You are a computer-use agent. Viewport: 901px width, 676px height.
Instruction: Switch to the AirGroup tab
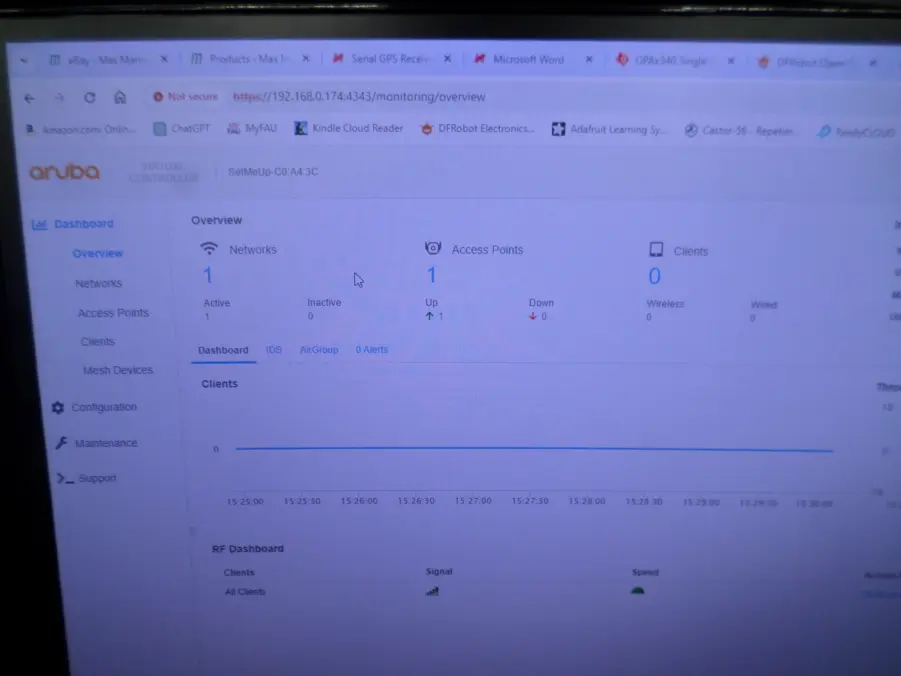tap(319, 350)
